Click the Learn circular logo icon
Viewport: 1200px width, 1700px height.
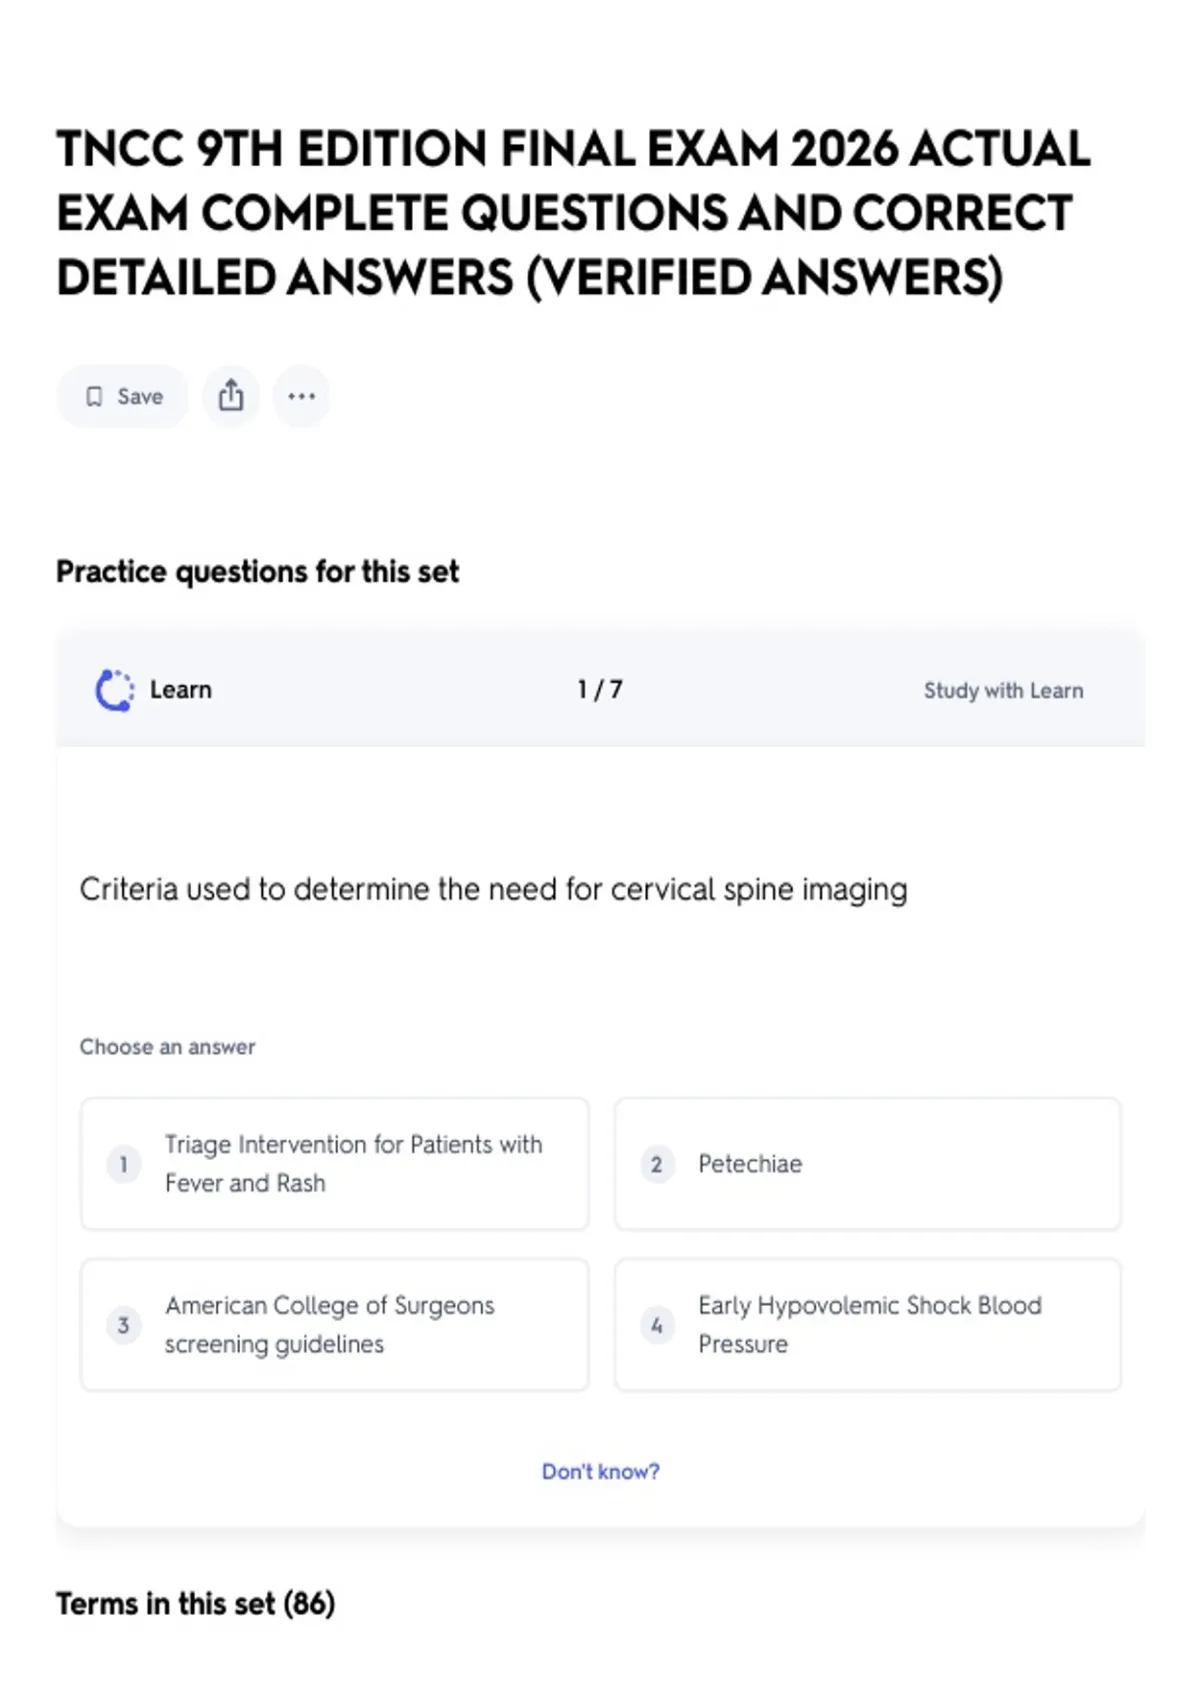click(114, 690)
